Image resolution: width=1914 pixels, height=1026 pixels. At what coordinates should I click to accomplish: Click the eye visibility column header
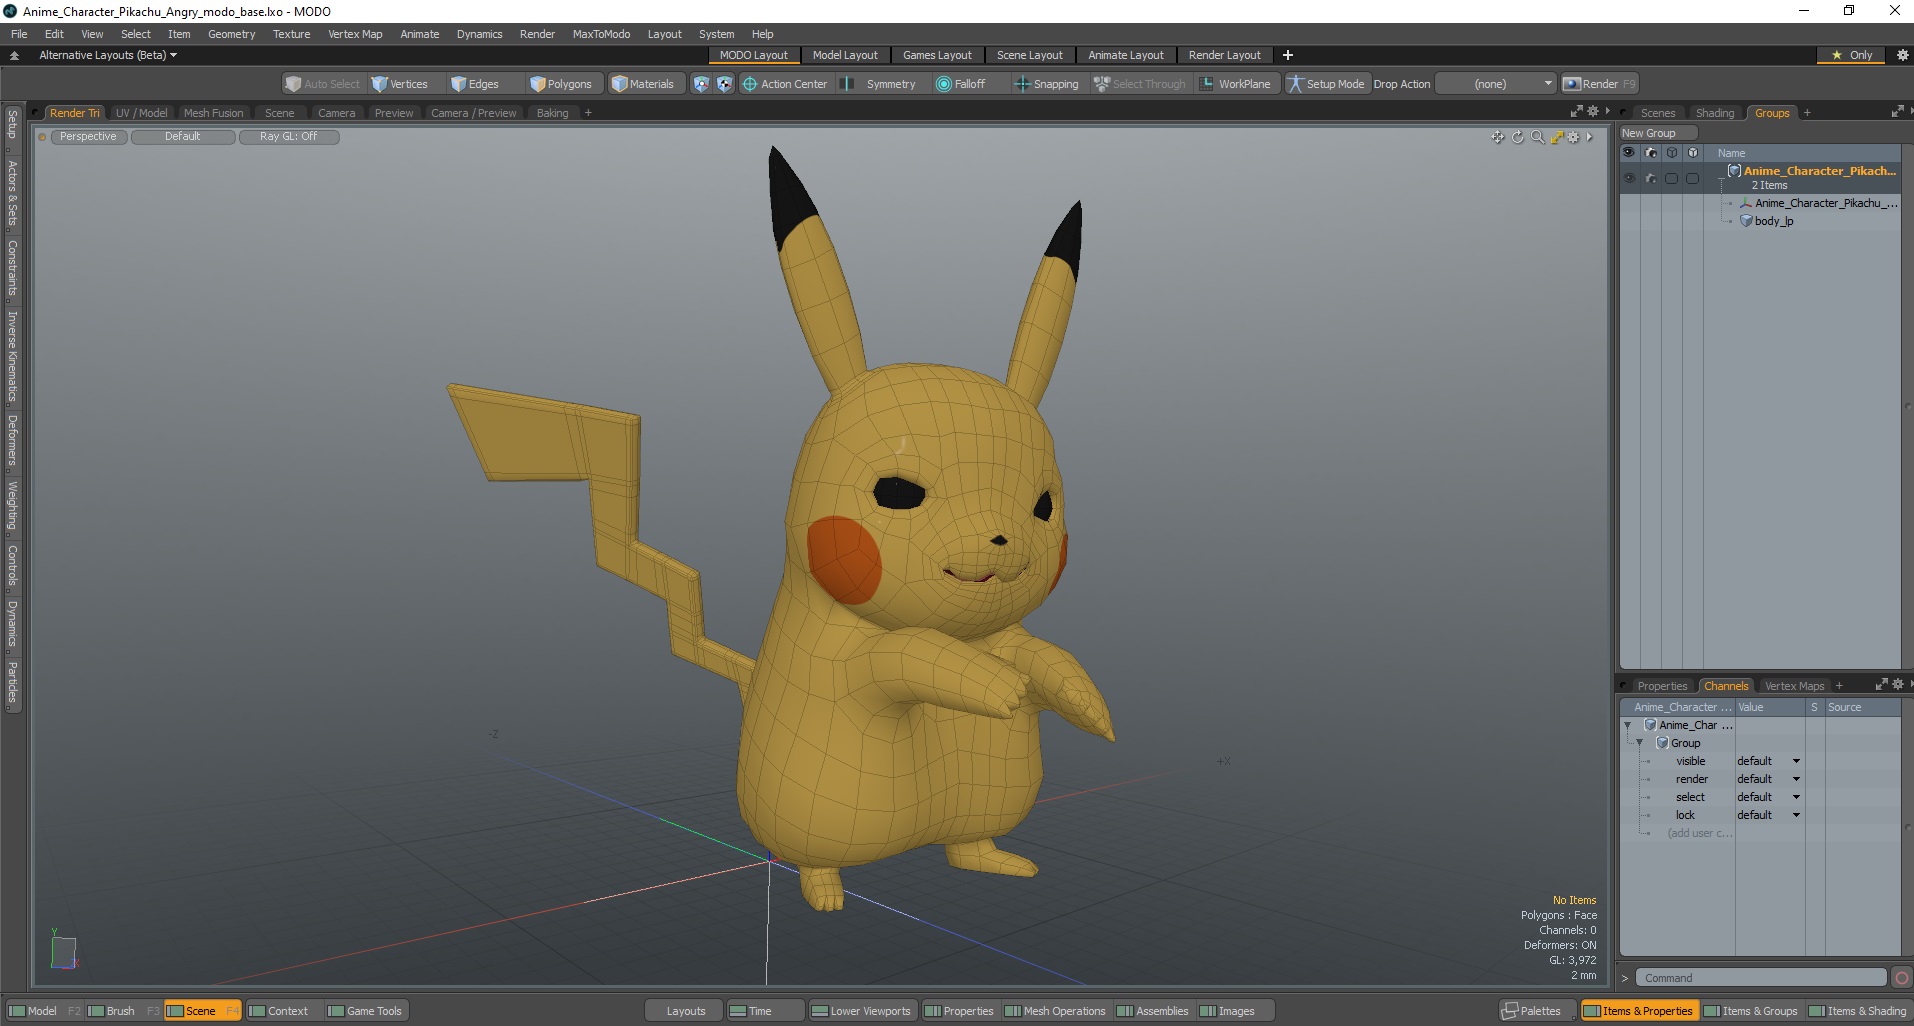[x=1629, y=153]
